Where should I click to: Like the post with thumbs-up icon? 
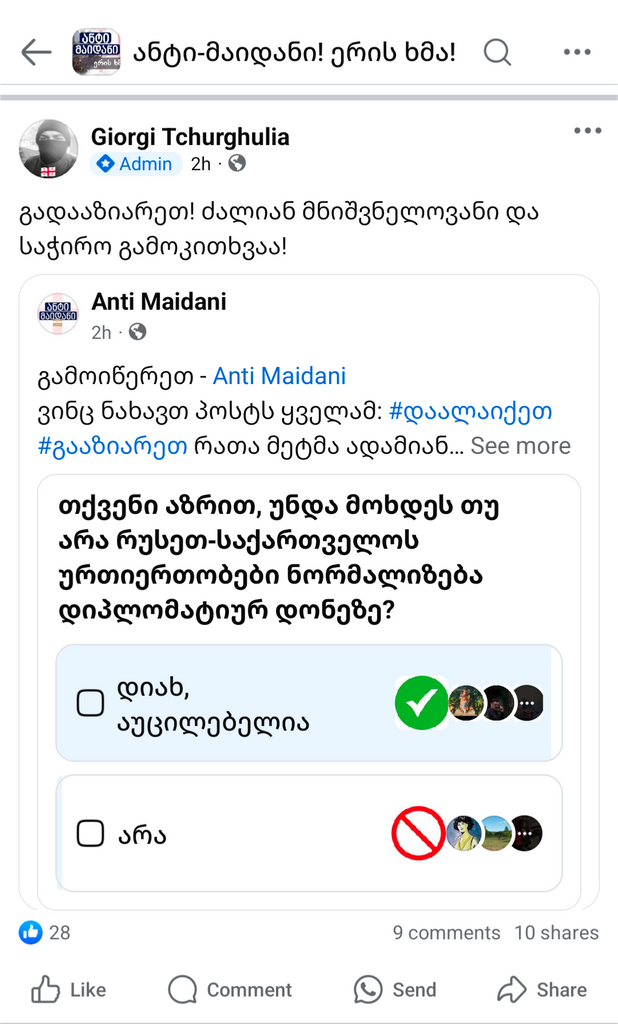46,990
